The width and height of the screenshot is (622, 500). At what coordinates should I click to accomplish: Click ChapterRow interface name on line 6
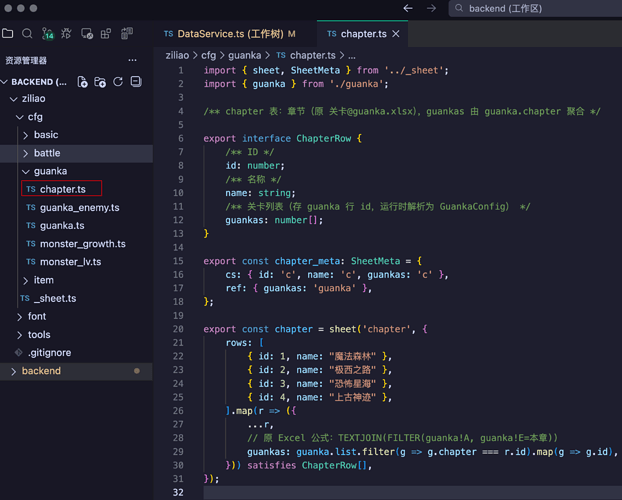(x=324, y=138)
